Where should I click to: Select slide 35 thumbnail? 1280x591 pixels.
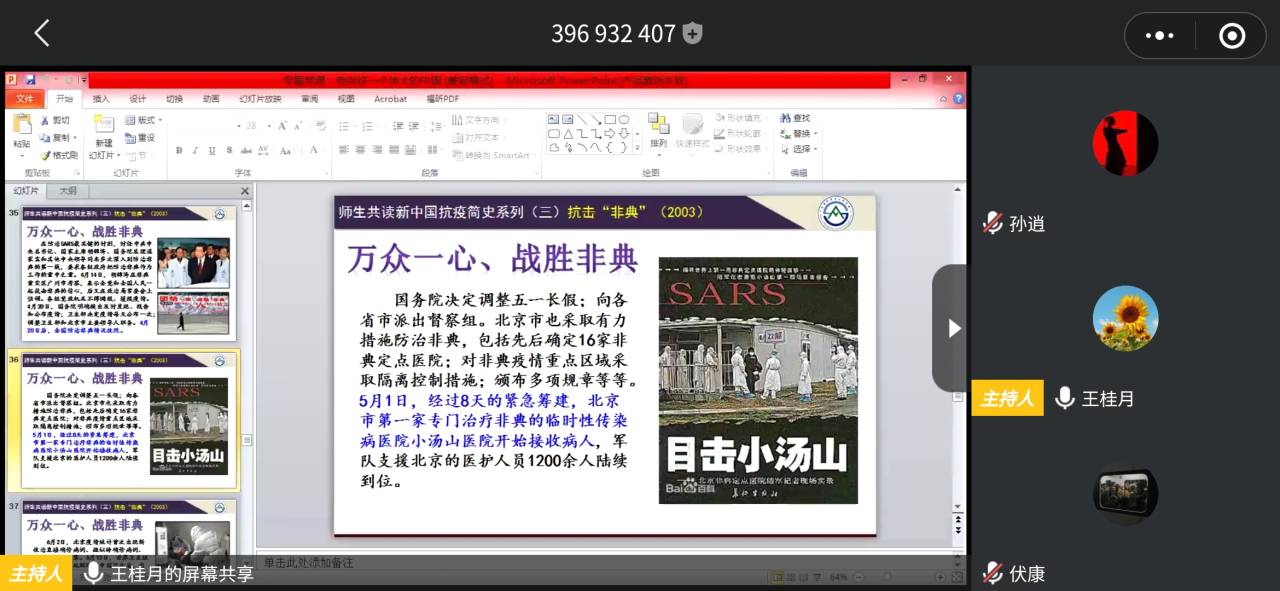[x=128, y=273]
